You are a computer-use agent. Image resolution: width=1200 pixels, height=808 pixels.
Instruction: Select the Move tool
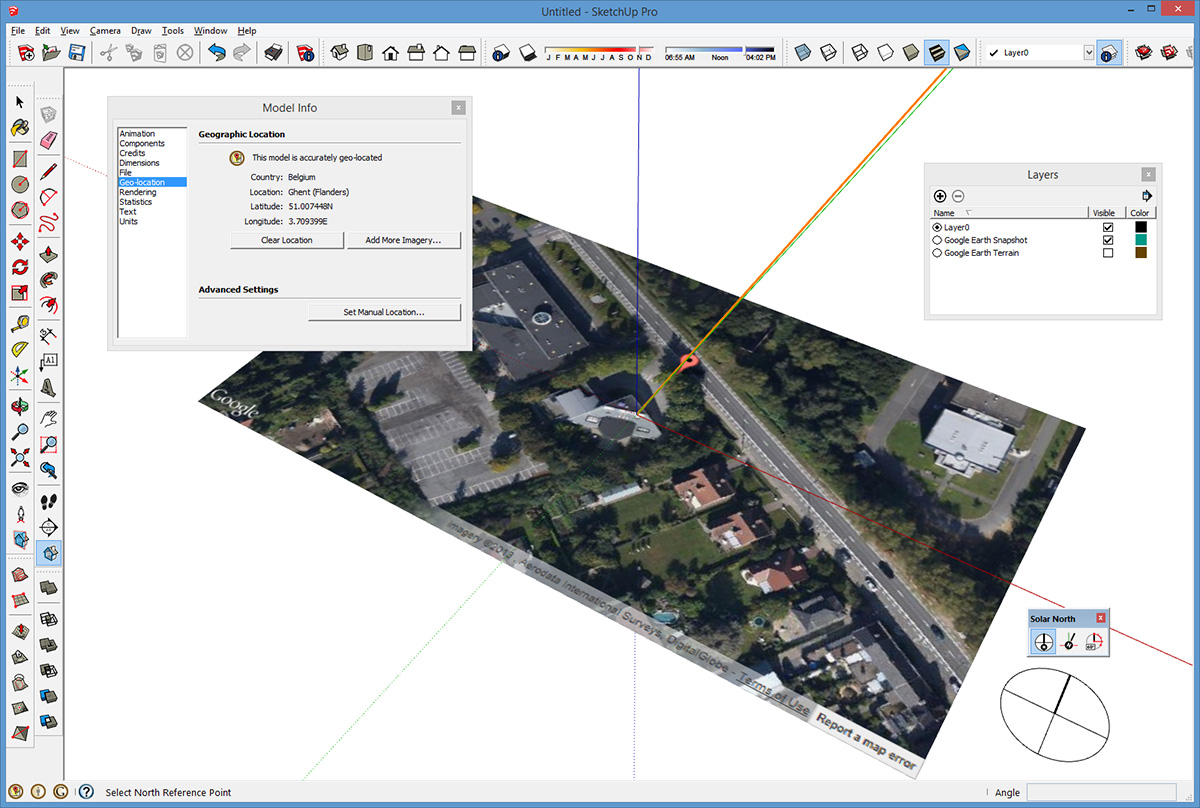tap(19, 241)
